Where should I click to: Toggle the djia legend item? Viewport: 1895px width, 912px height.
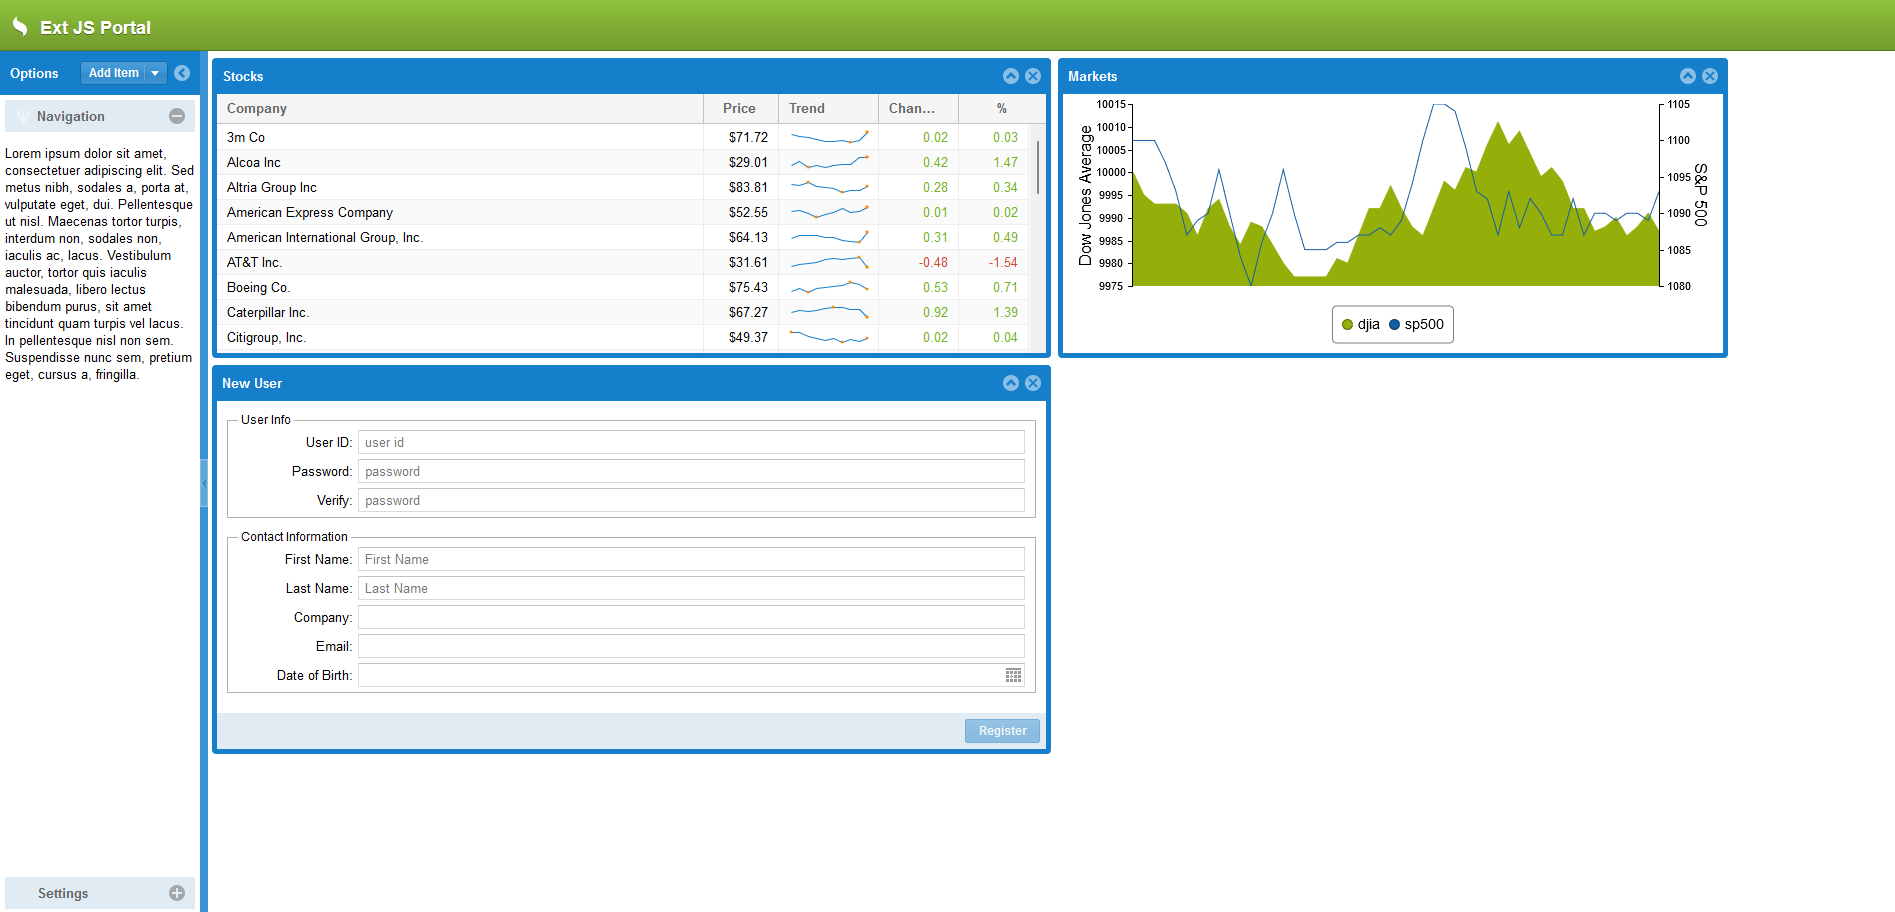pos(1361,324)
